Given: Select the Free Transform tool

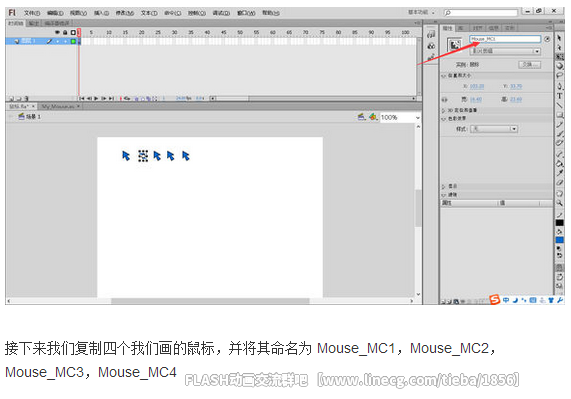Looking at the screenshot, I should click(x=559, y=57).
